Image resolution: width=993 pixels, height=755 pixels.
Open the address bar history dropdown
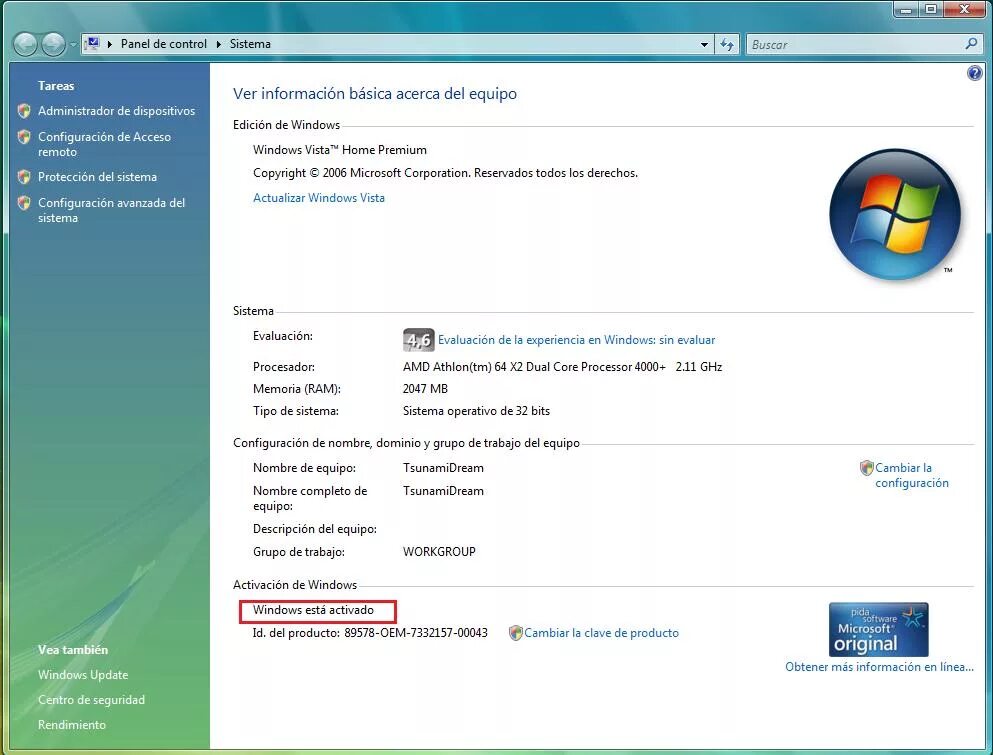704,45
